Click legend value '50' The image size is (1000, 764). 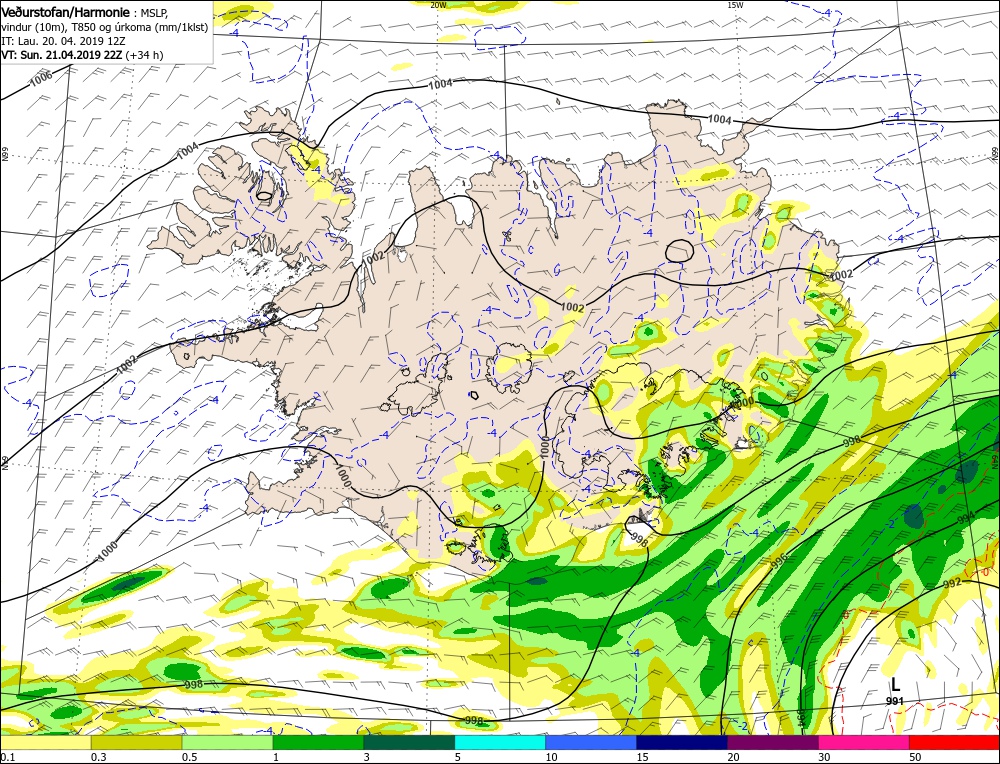coord(915,757)
